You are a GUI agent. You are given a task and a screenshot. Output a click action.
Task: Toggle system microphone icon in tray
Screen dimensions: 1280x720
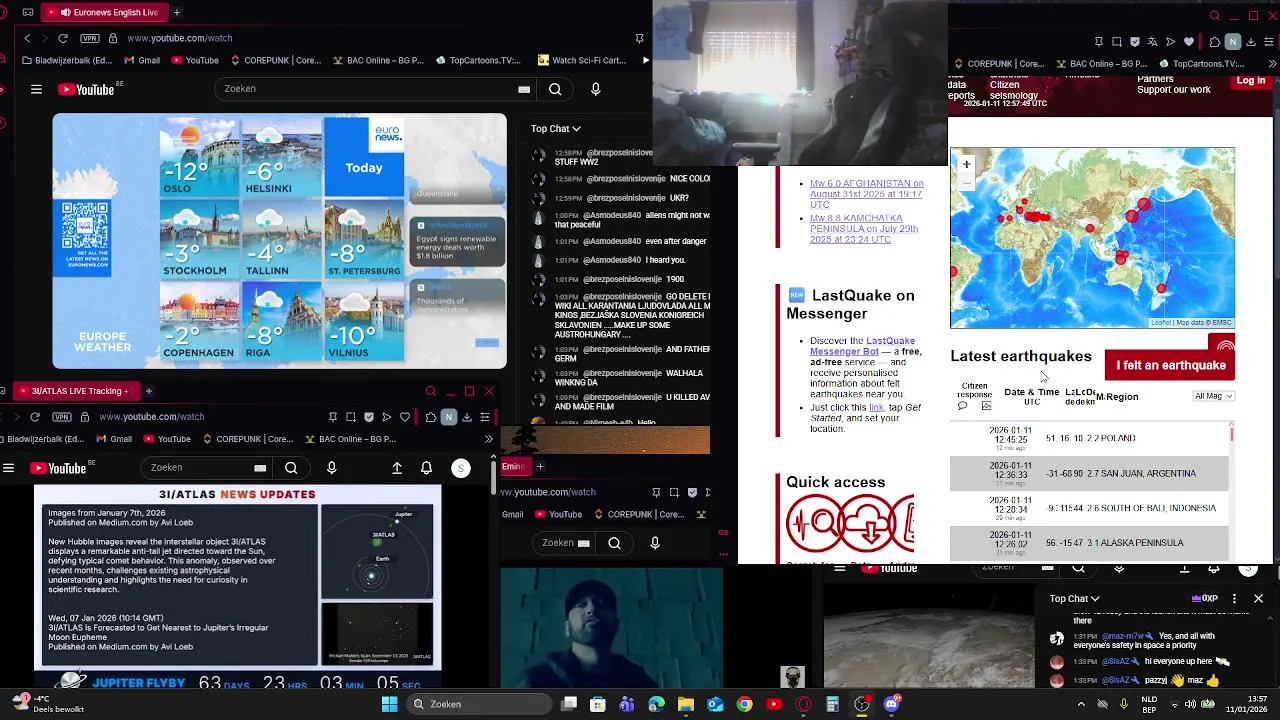click(x=1124, y=704)
